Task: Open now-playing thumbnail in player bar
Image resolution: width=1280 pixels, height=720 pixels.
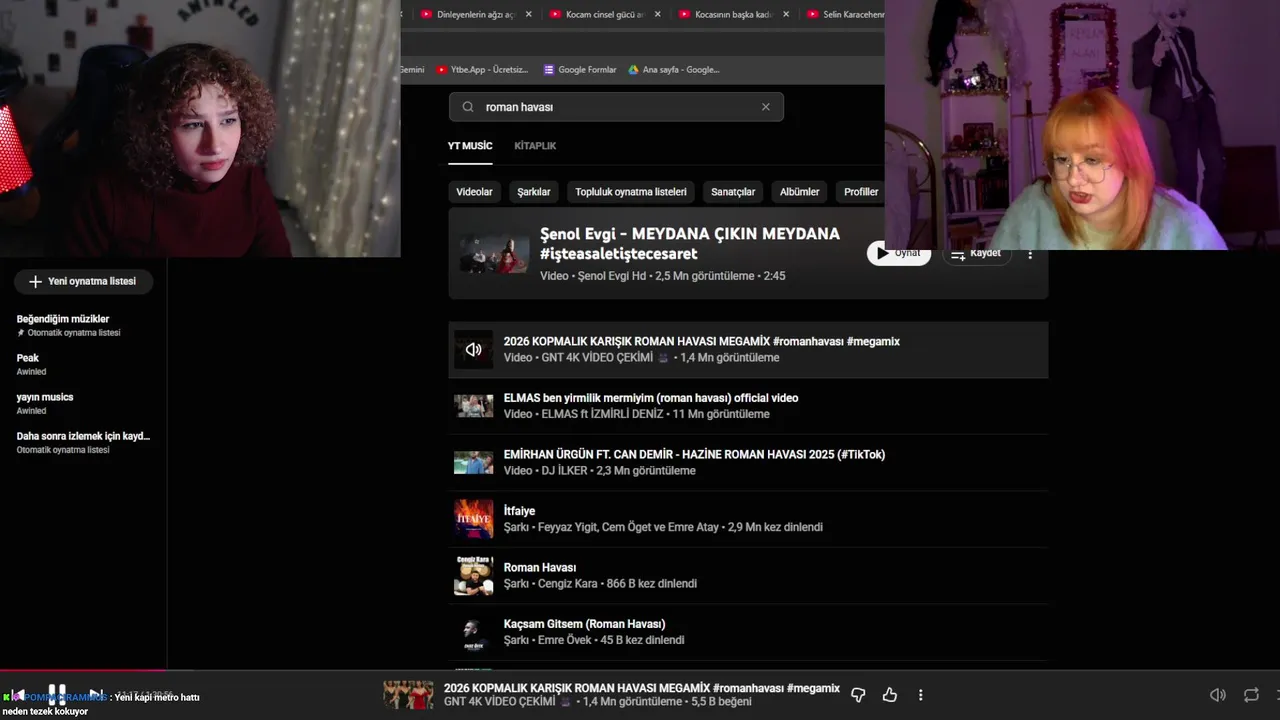Action: click(x=409, y=695)
